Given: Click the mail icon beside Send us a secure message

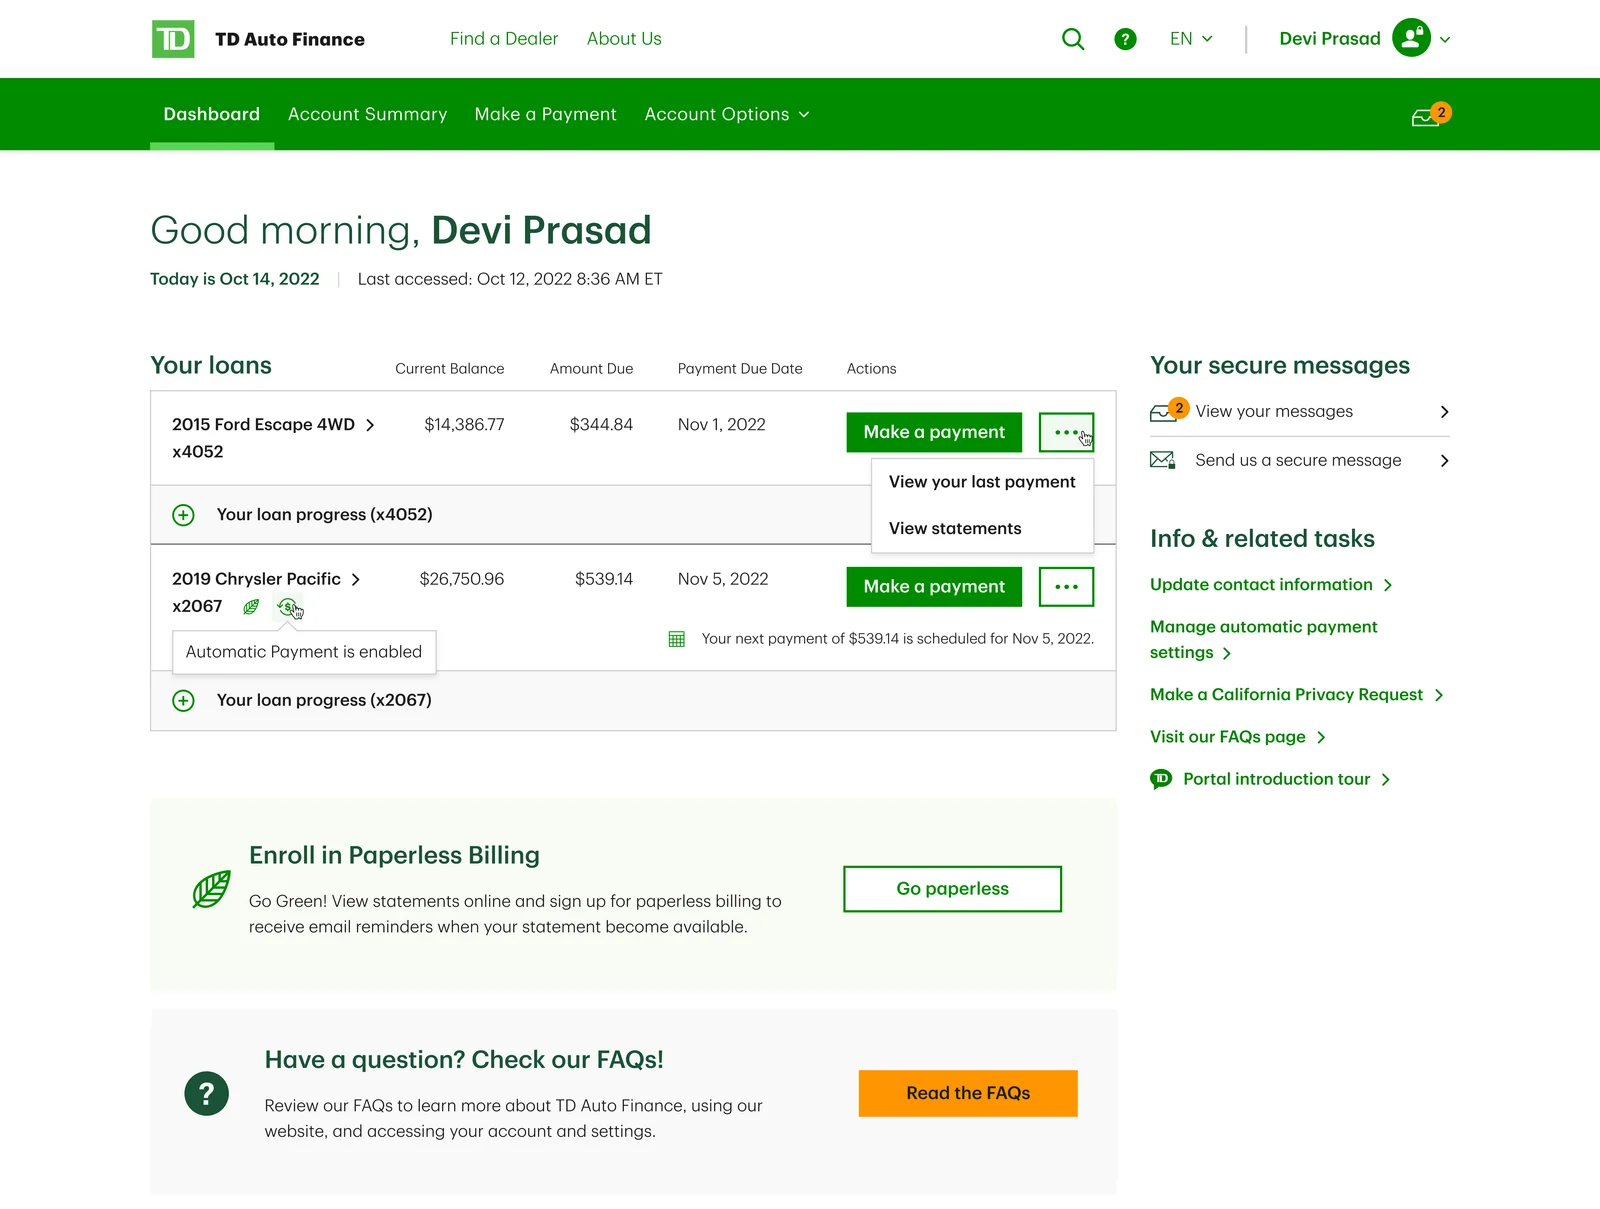Looking at the screenshot, I should click(1162, 460).
